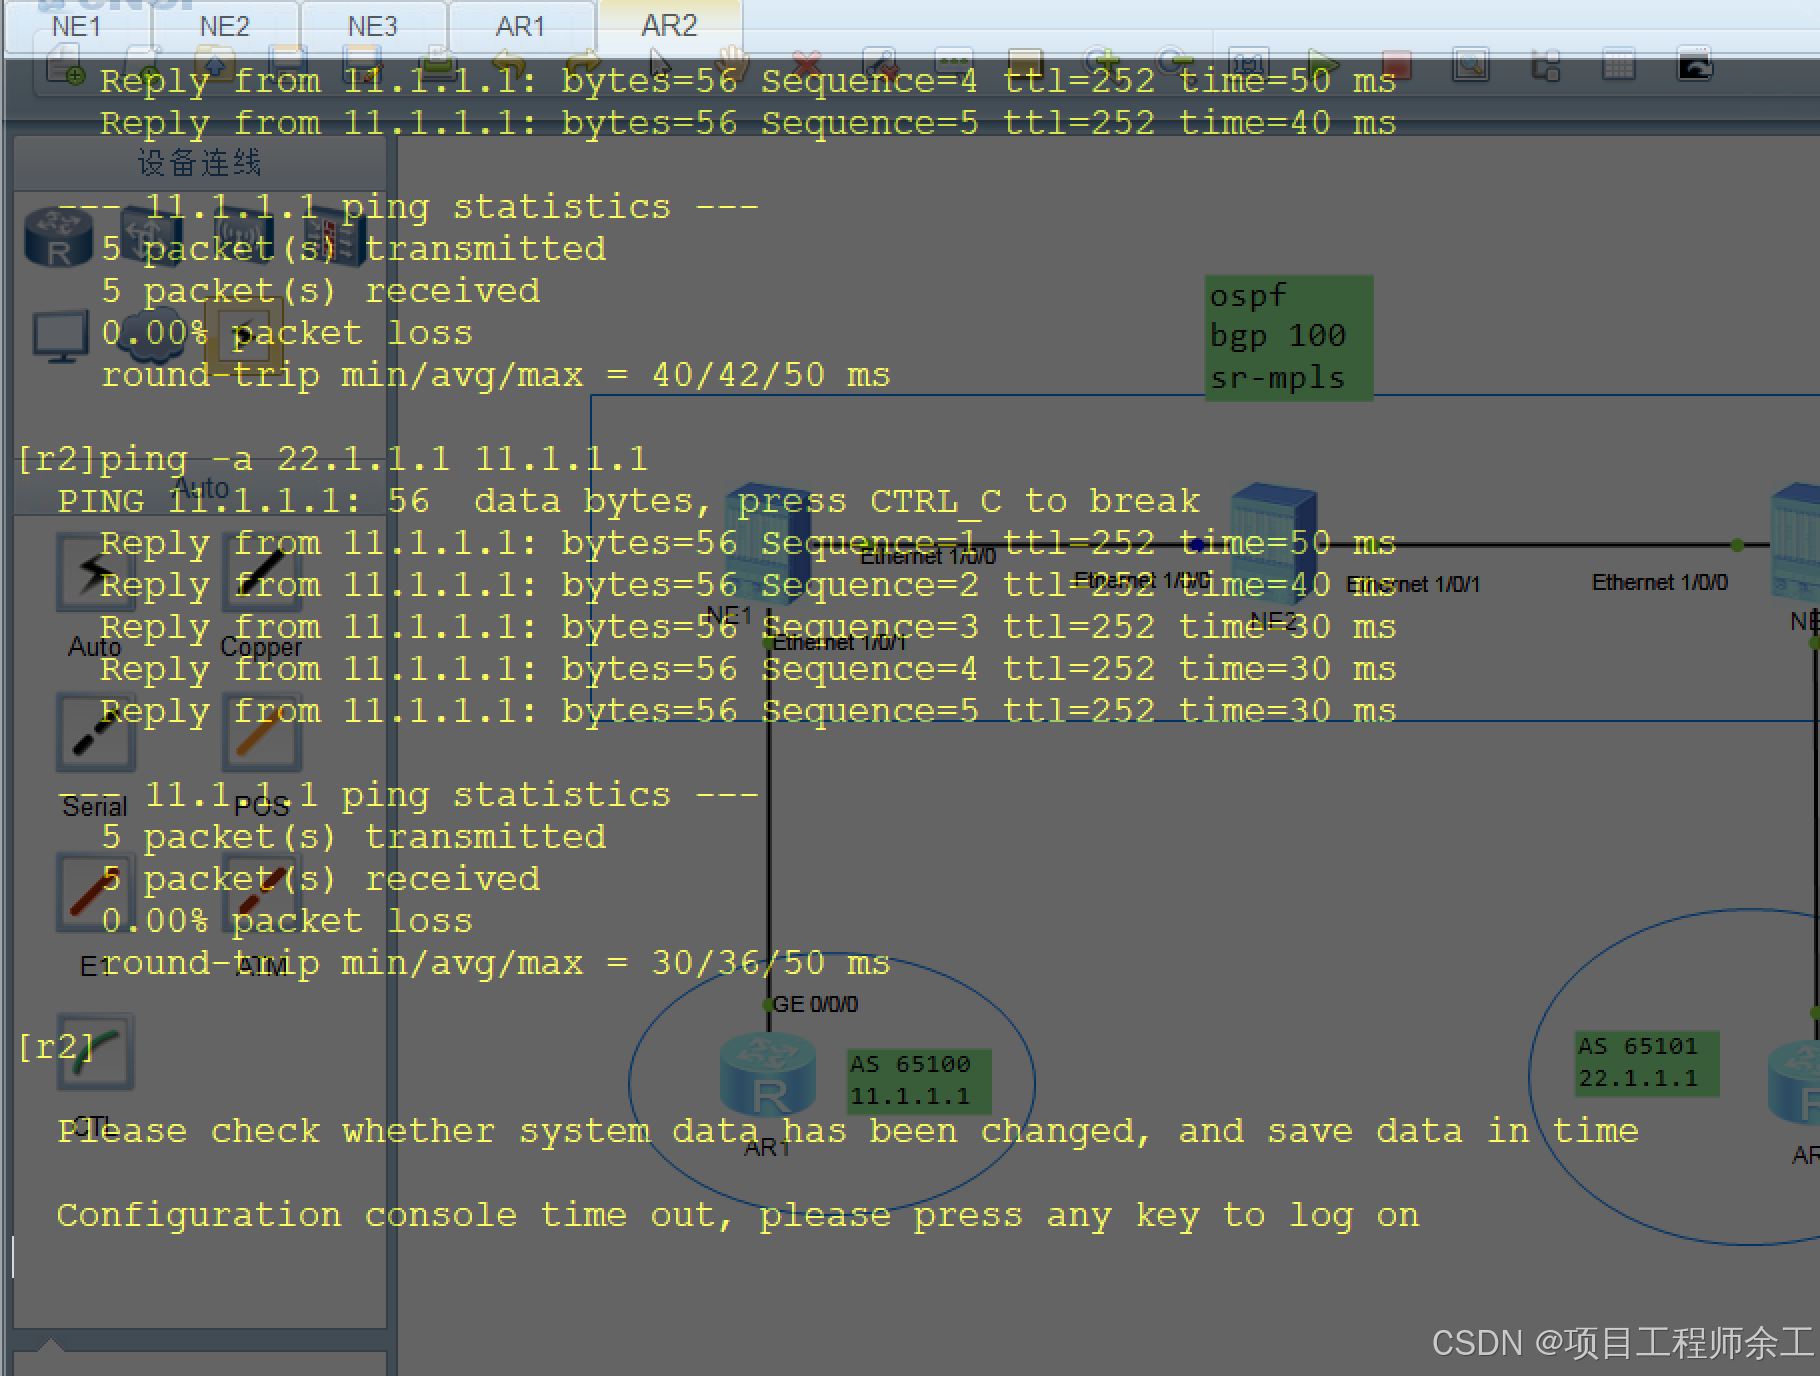Click the red delete X toolbar icon
1820x1376 pixels.
tap(806, 65)
